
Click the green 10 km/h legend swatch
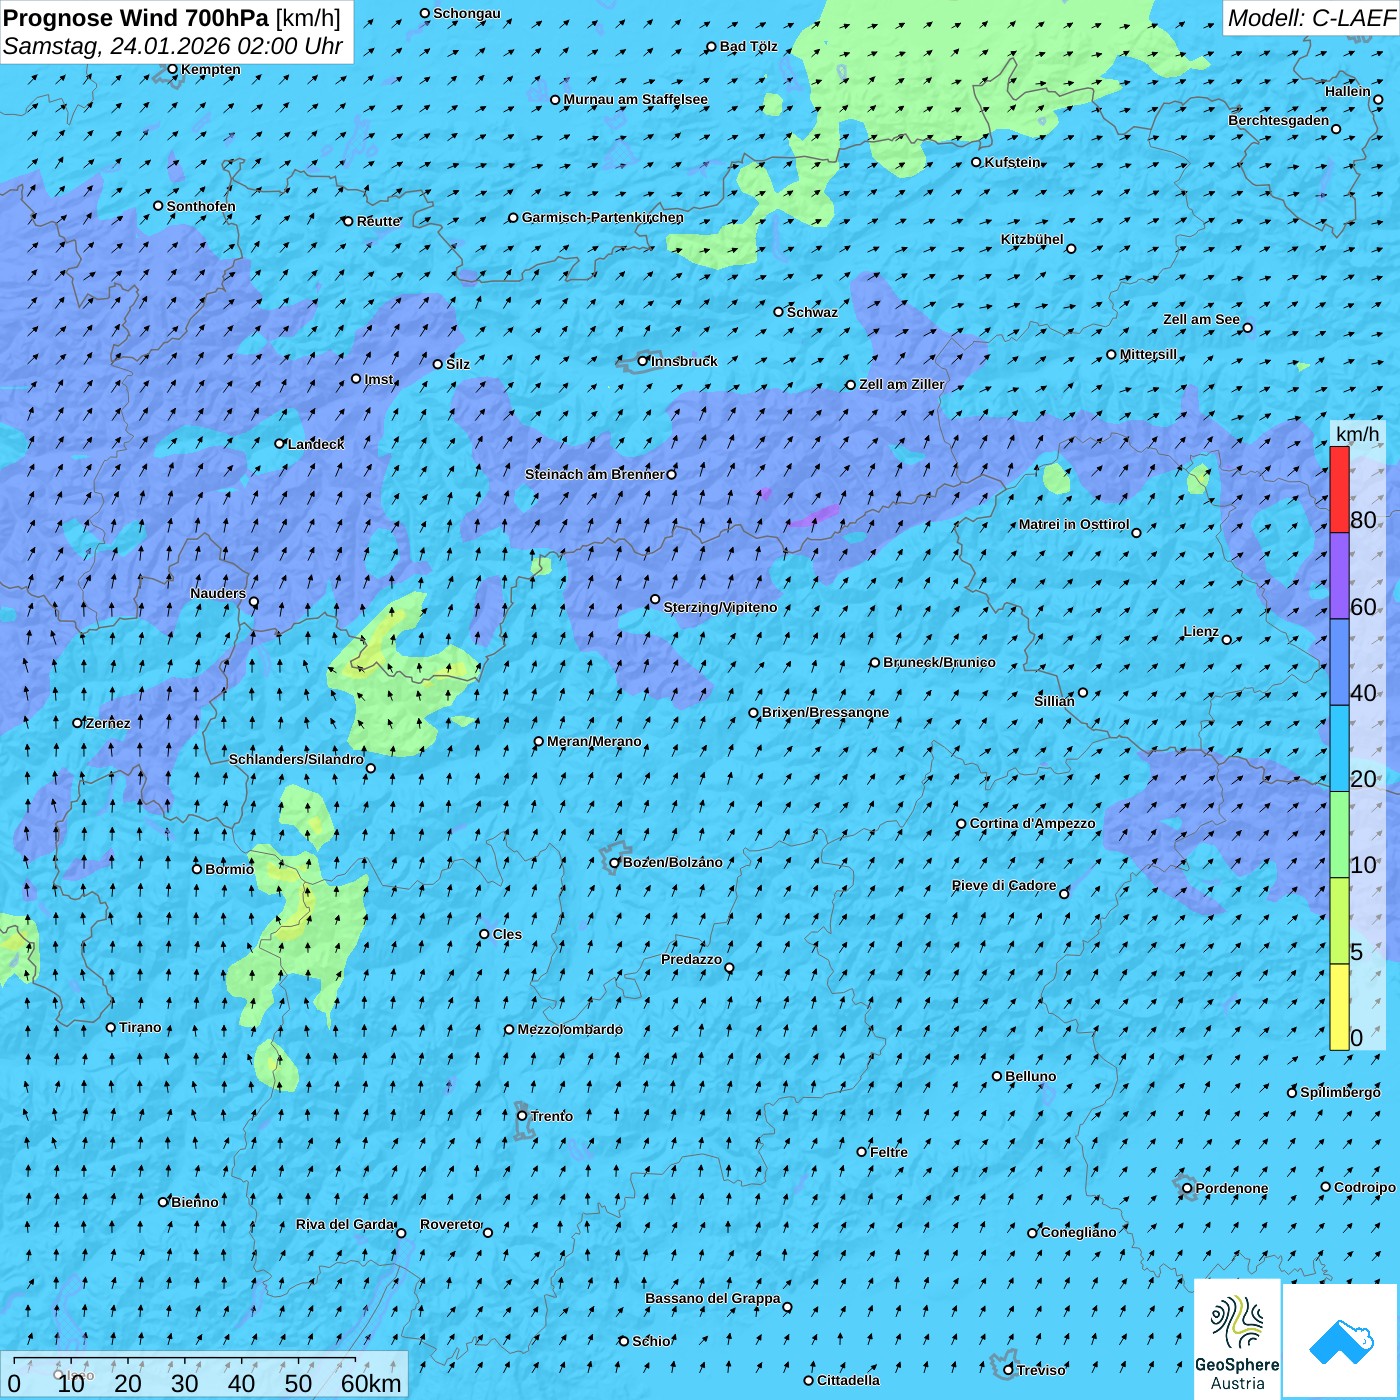pos(1339,835)
